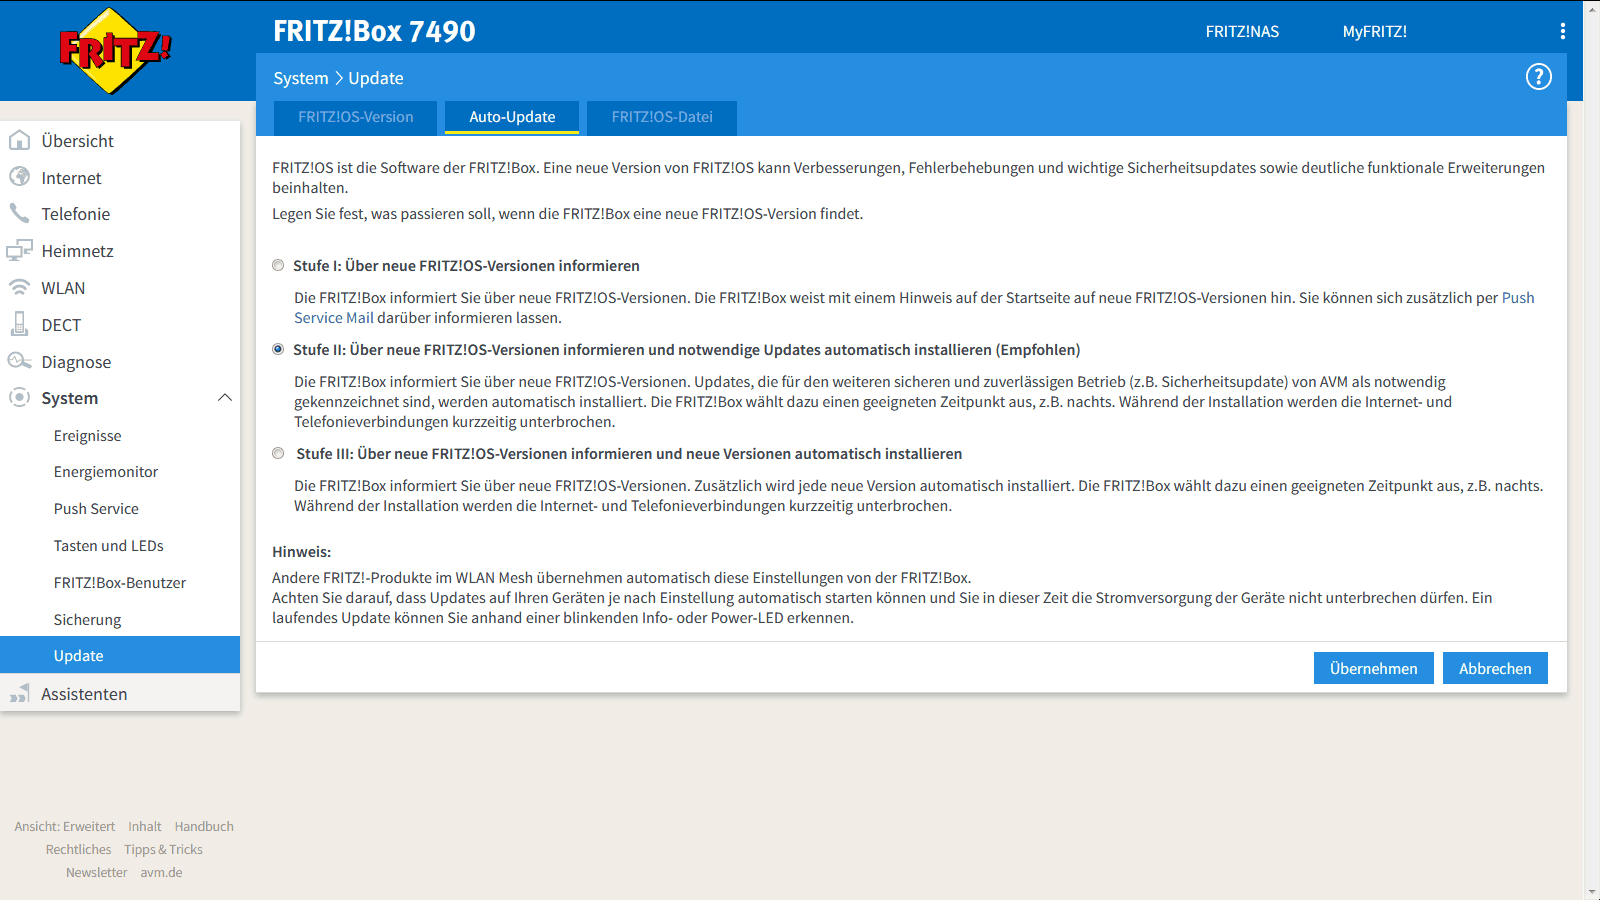Click the Übernehmen button
The image size is (1600, 900).
[1373, 668]
